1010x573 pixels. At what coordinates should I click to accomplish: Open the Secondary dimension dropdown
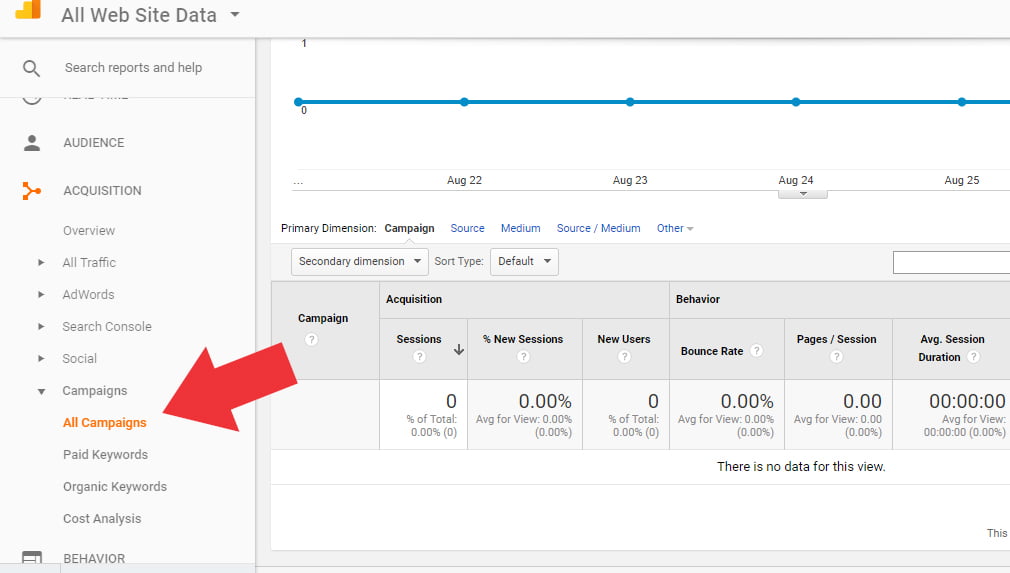point(359,262)
